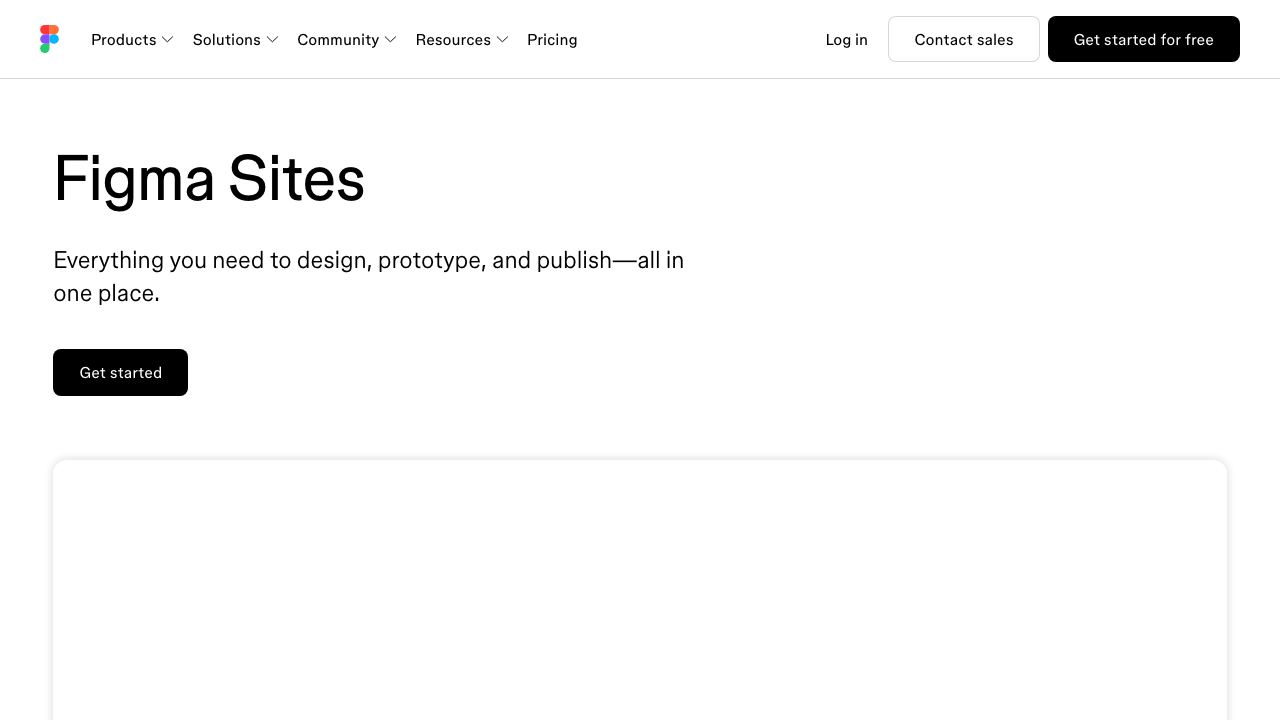
Task: Click the Log in link
Action: [846, 39]
